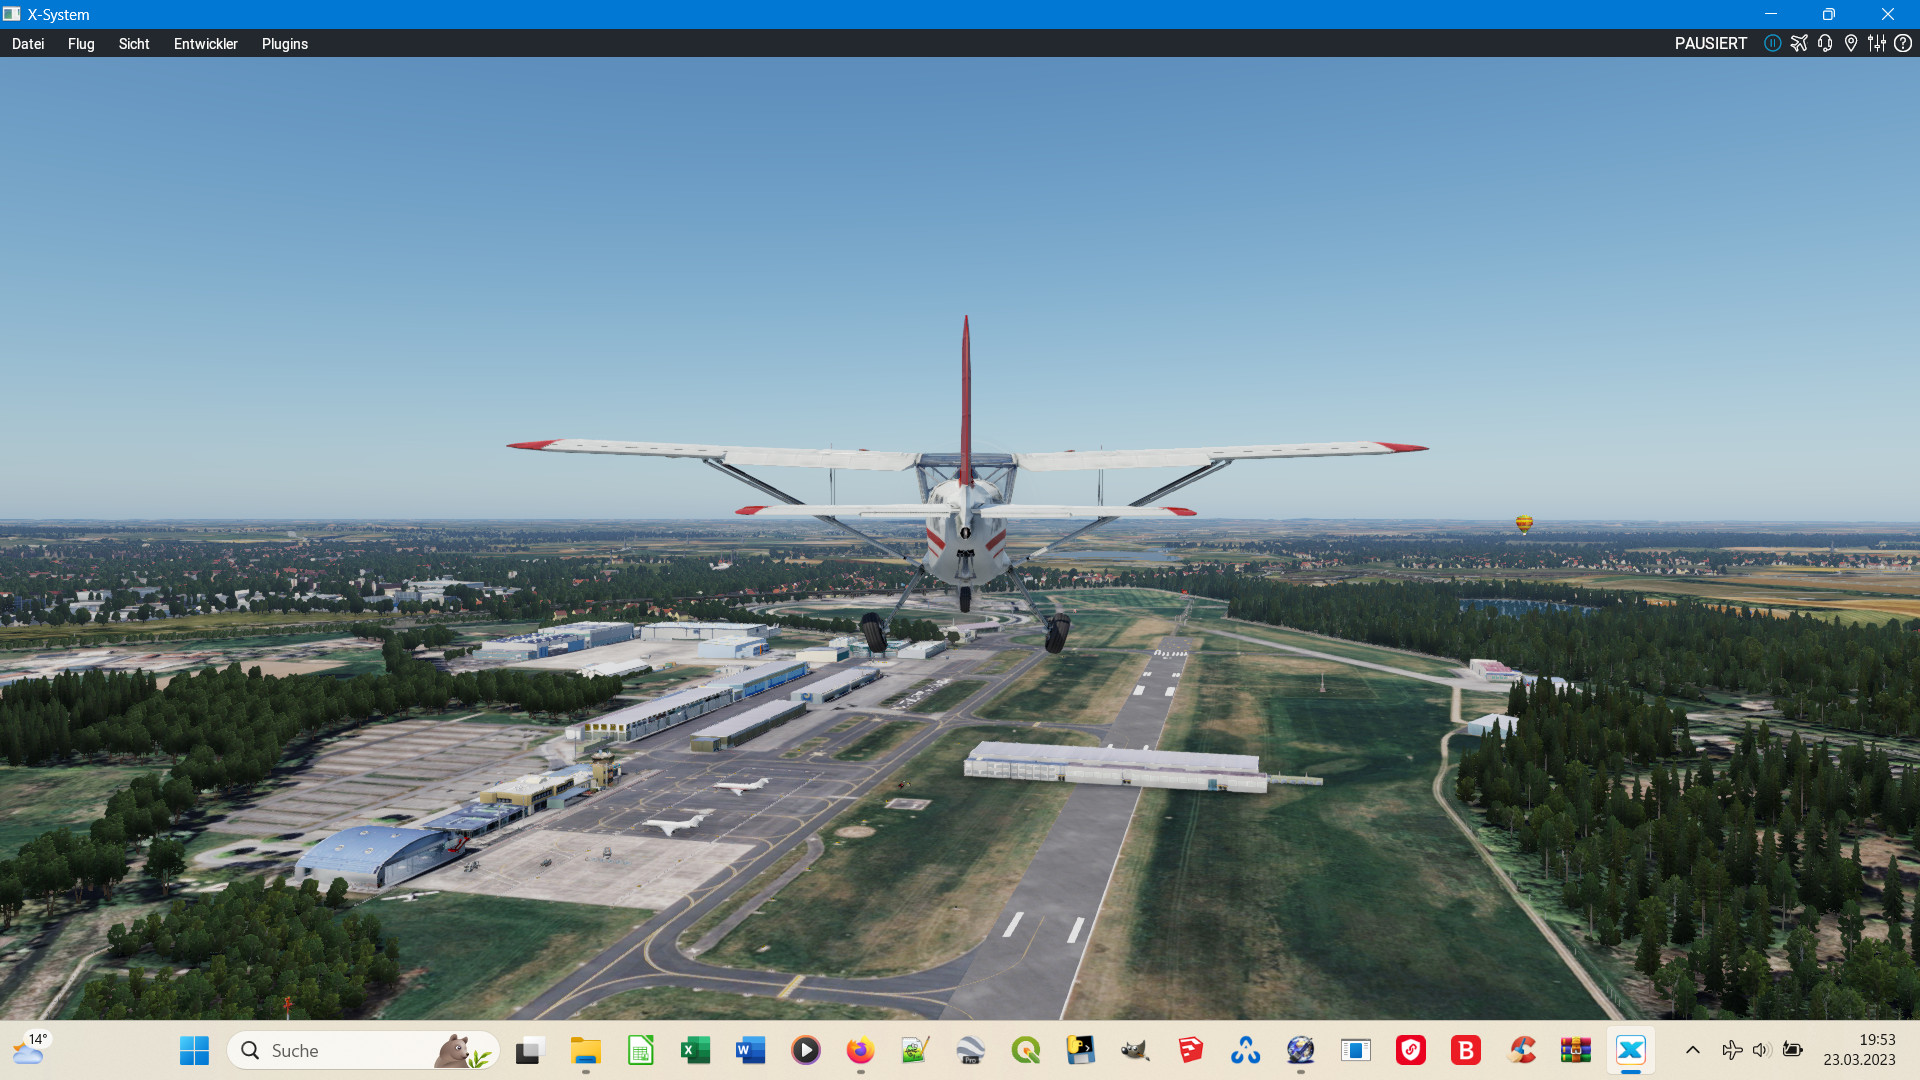Screen dimensions: 1920x1080
Task: Click the Suche taskbar search field
Action: (340, 1050)
